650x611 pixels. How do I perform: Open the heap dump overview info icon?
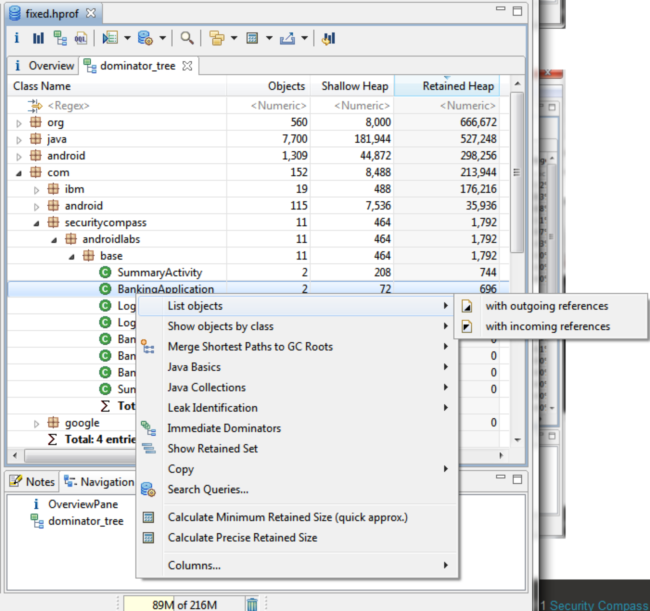pos(17,38)
